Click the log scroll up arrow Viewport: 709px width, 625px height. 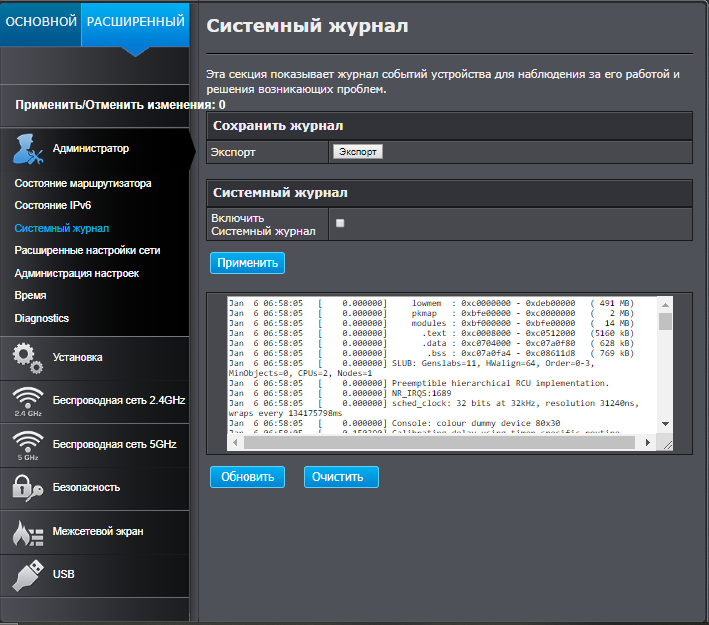click(665, 305)
